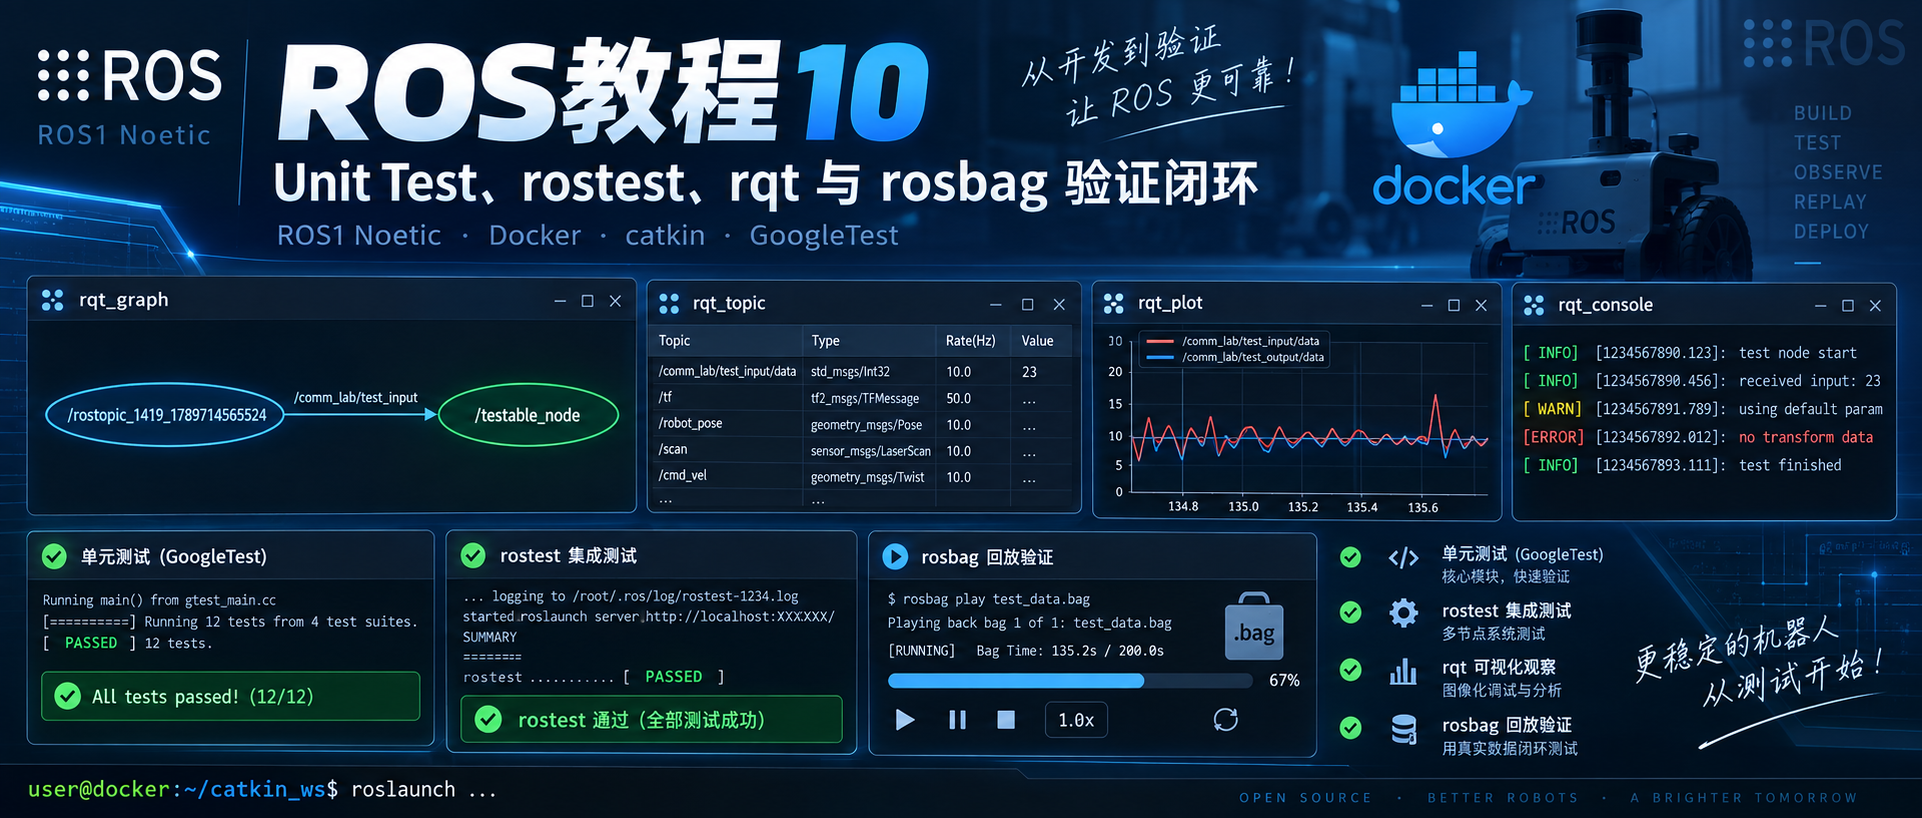
Task: Select the WARN using default param log line
Action: (1702, 409)
